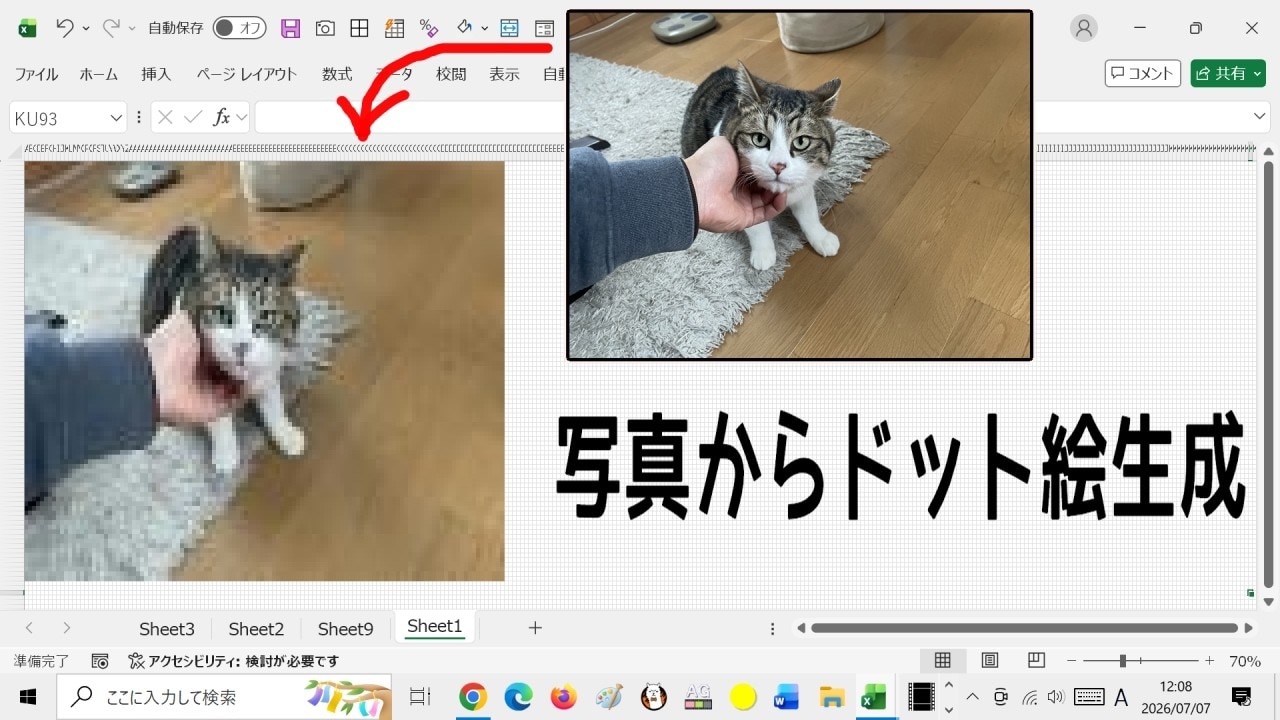Click the next sheet navigation arrow
This screenshot has width=1280, height=720.
tap(67, 628)
